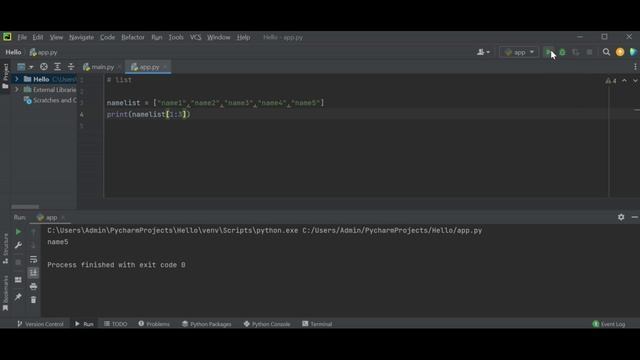Open TODO tool window
The height and width of the screenshot is (360, 640).
(116, 324)
